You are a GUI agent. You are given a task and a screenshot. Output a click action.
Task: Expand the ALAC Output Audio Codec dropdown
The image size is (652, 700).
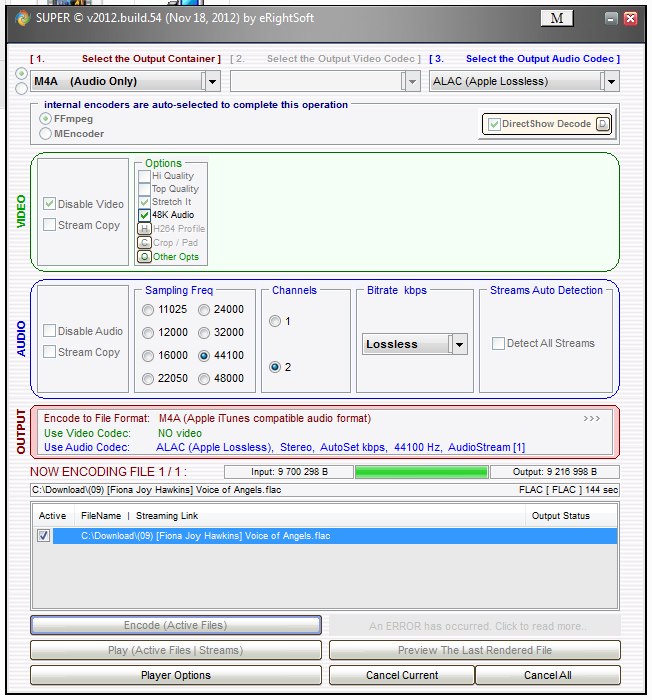click(611, 81)
